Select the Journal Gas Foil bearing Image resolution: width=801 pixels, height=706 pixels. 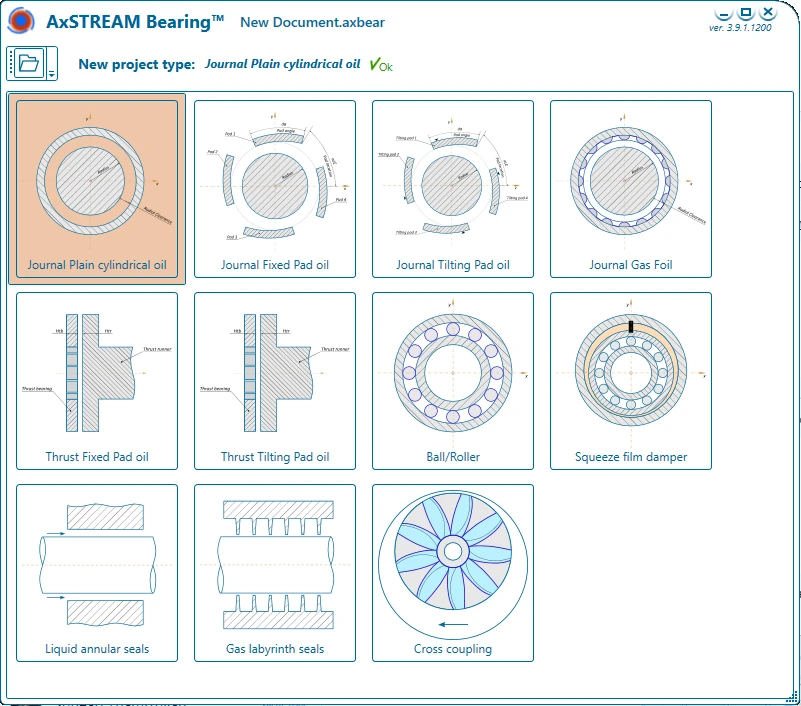(x=631, y=189)
